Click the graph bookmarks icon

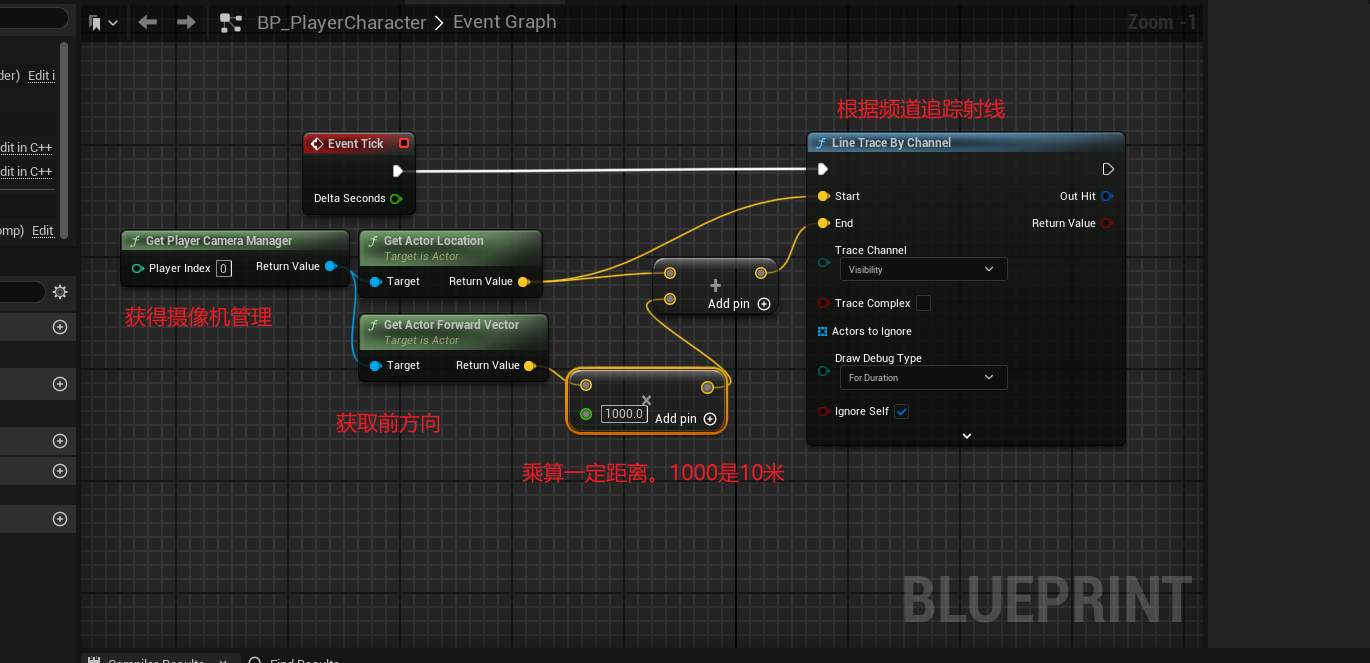[96, 22]
